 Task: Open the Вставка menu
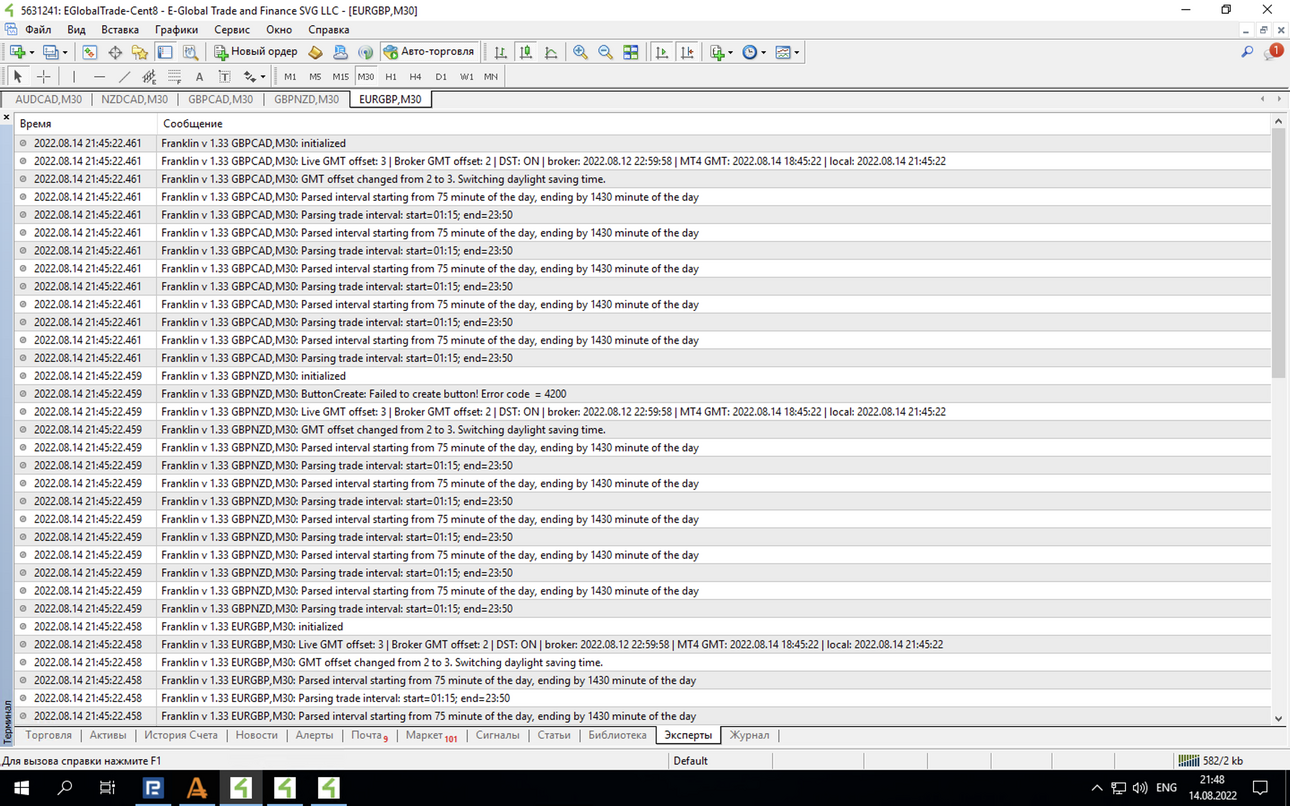[x=120, y=30]
